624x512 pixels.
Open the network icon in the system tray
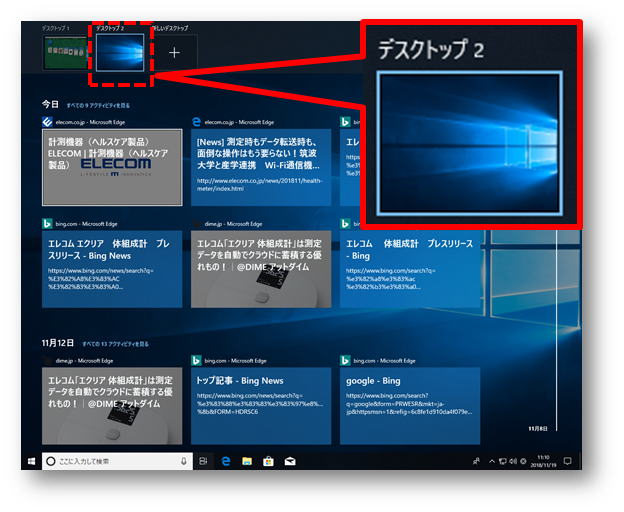[503, 461]
